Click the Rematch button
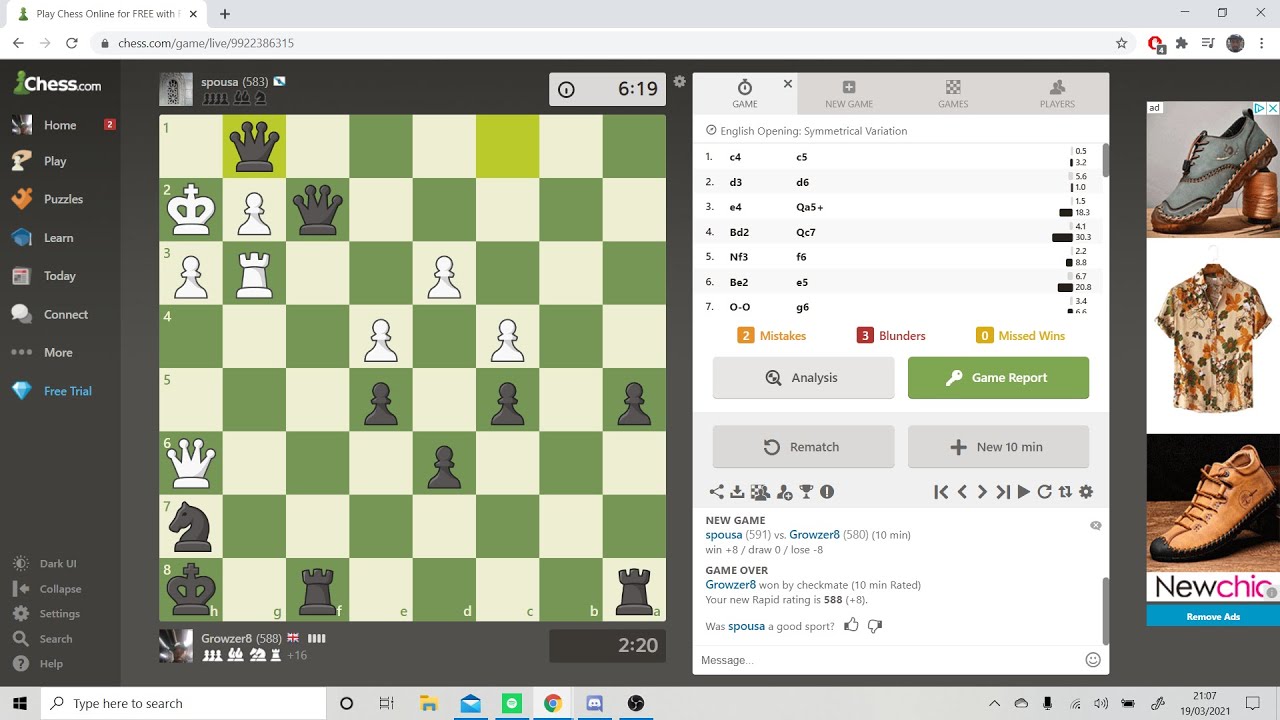Viewport: 1280px width, 720px height. pos(803,447)
